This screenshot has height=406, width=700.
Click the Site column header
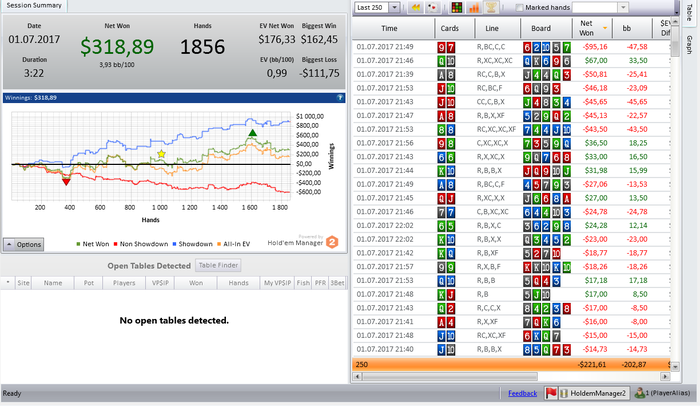point(23,283)
